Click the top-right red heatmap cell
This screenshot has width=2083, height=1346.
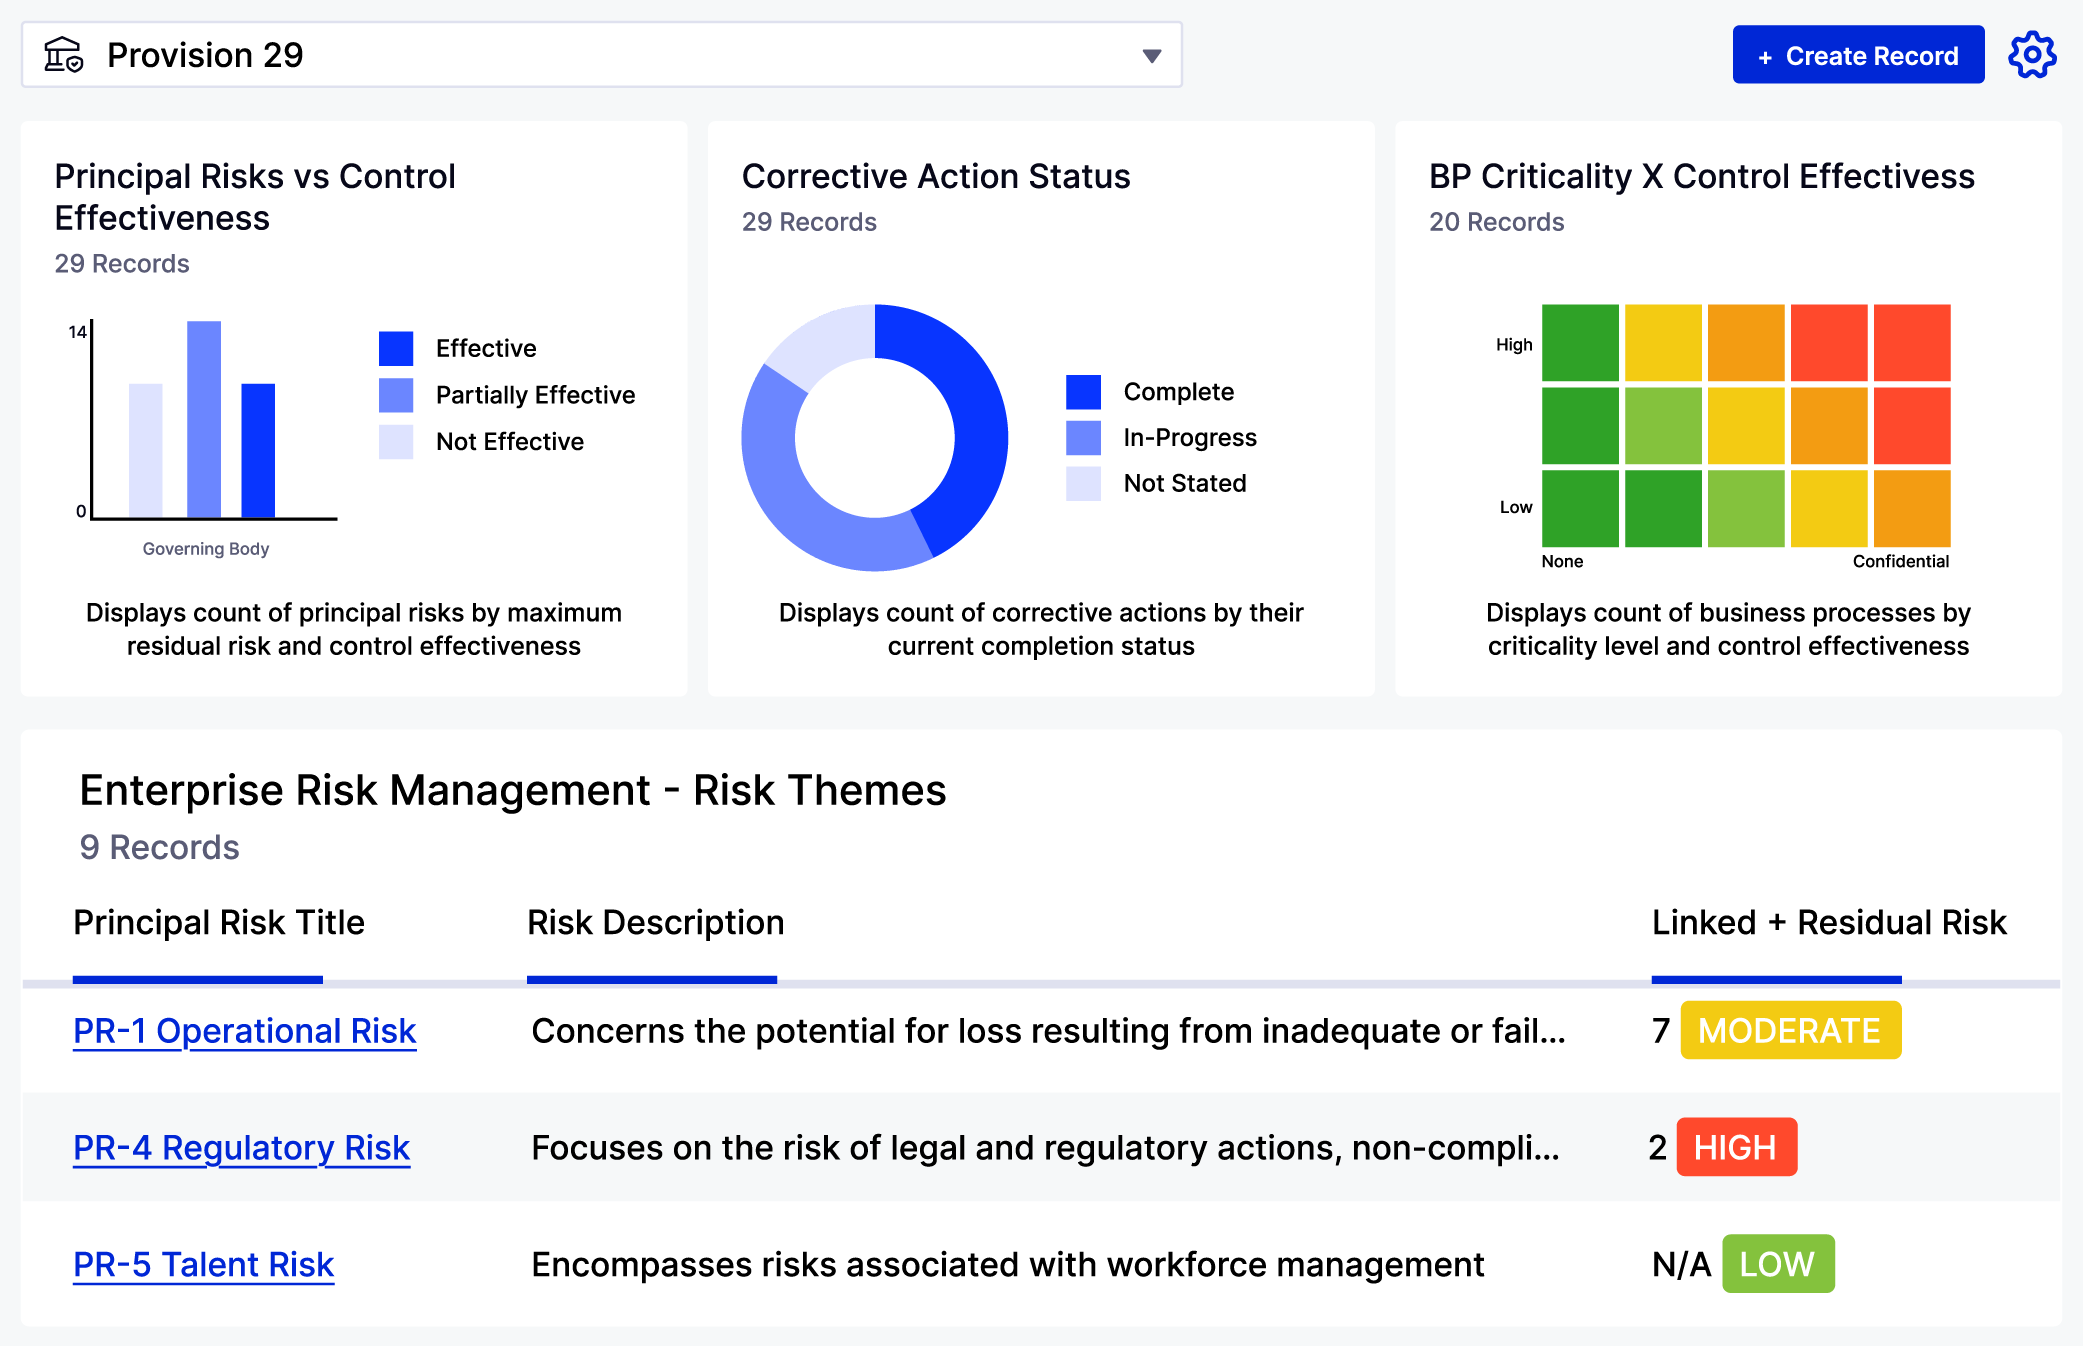[1912, 343]
